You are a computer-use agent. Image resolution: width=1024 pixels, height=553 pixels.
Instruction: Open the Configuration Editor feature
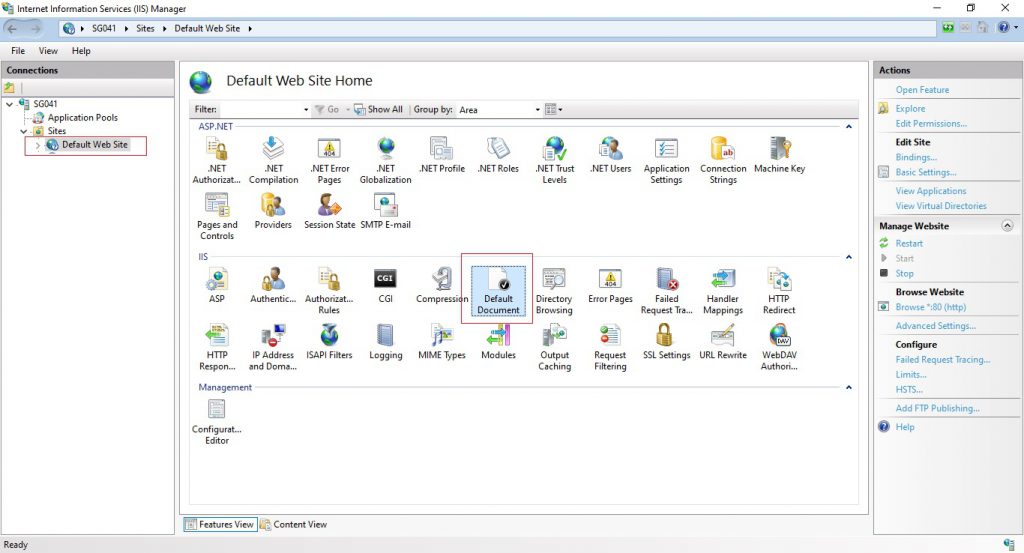217,422
